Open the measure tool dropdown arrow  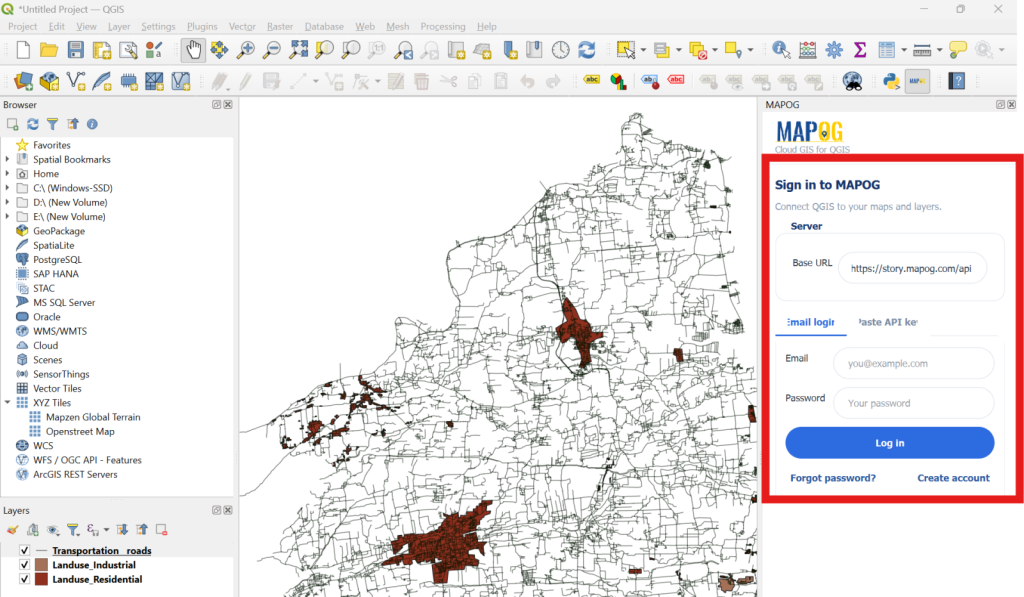[x=939, y=50]
